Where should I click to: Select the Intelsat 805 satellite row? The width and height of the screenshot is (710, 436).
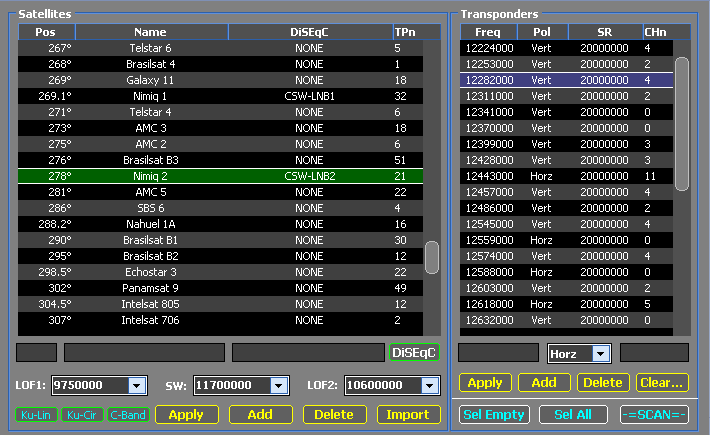tap(221, 304)
